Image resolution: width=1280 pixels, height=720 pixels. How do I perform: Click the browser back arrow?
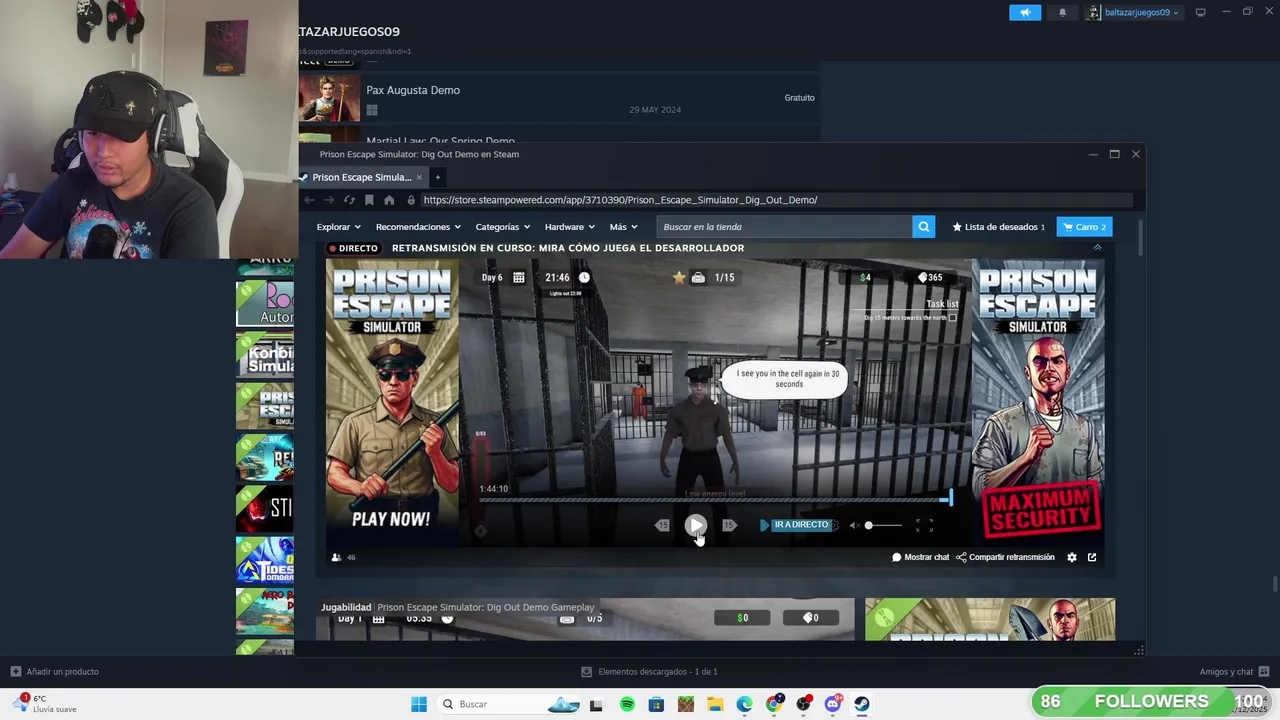(309, 200)
